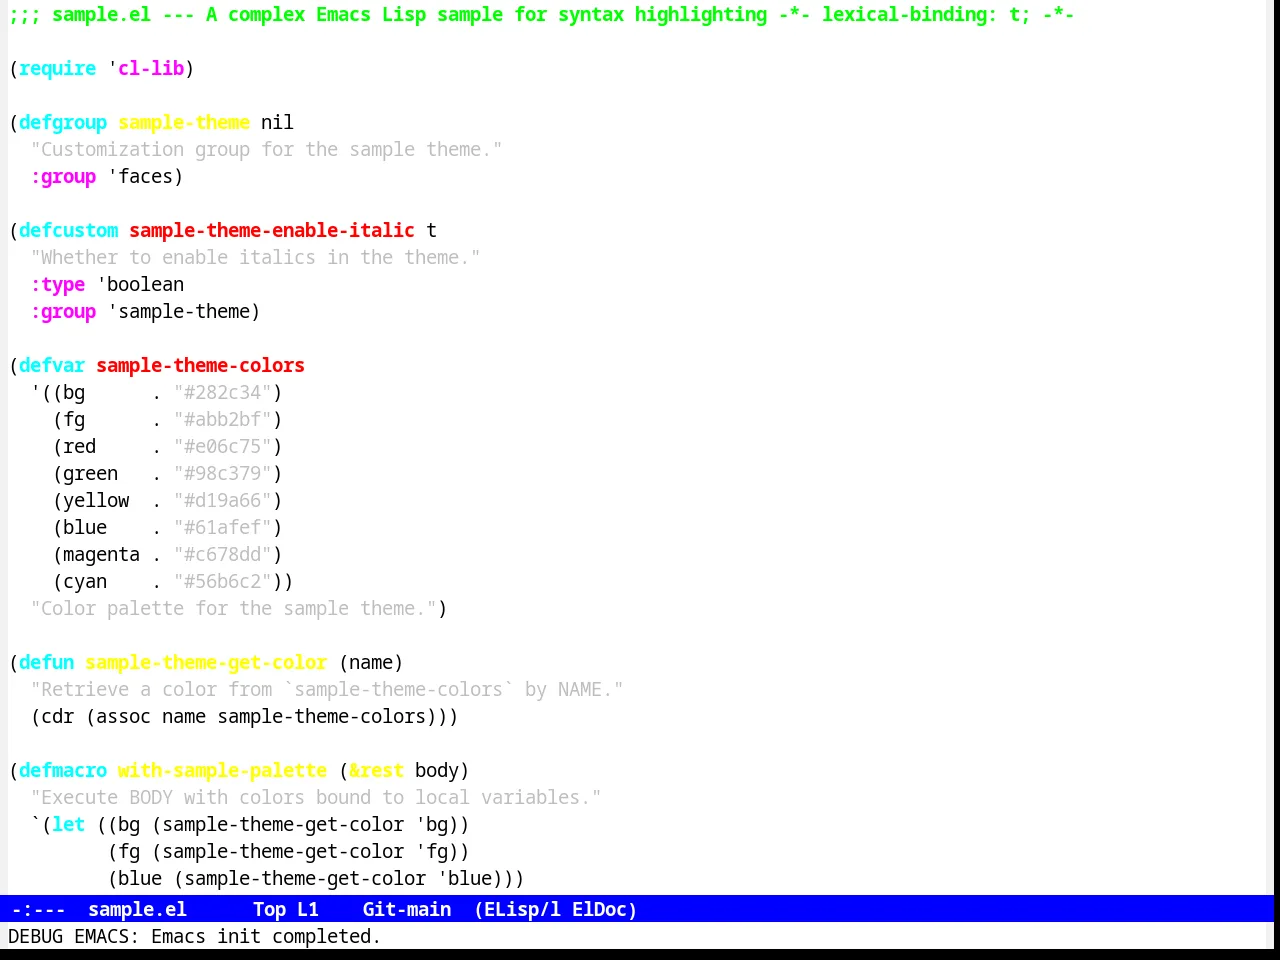Click the 'defmacro' keyword
Image resolution: width=1280 pixels, height=960 pixels.
63,770
